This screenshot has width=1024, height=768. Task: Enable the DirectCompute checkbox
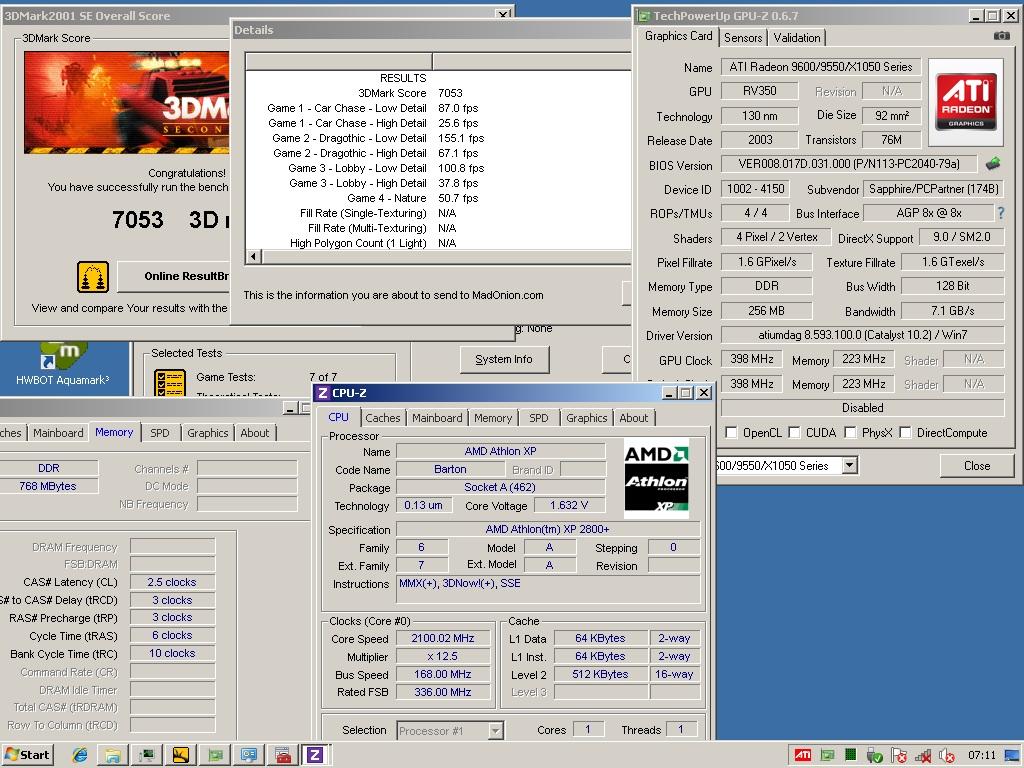905,432
